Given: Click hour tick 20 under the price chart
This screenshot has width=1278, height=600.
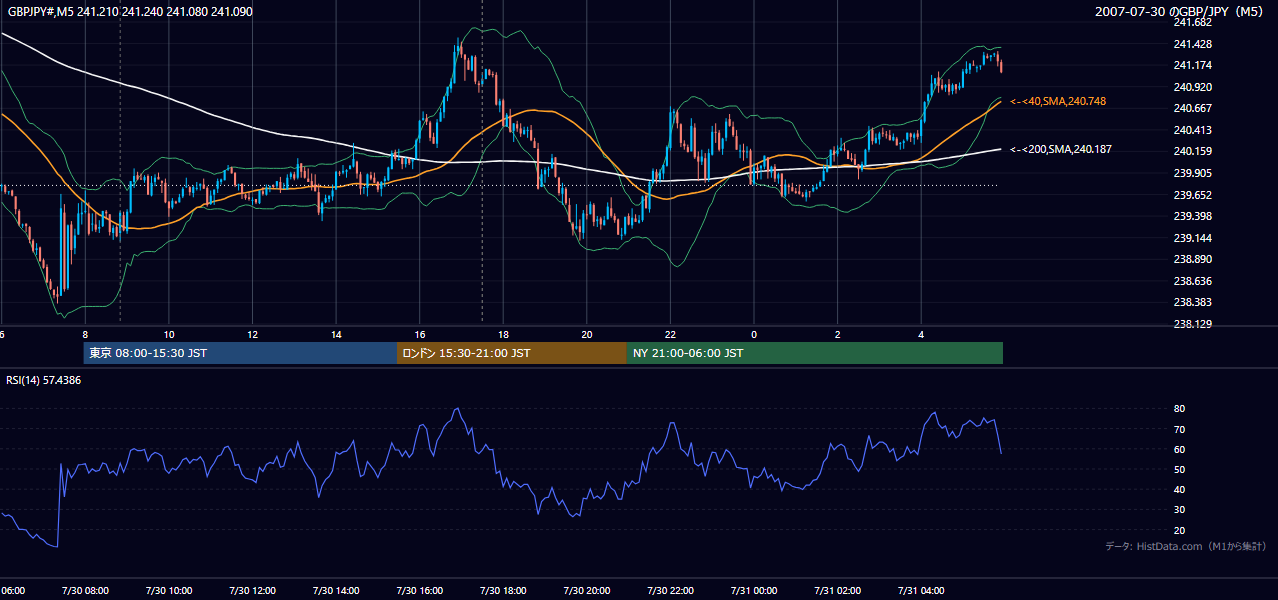Looking at the screenshot, I should (x=587, y=335).
